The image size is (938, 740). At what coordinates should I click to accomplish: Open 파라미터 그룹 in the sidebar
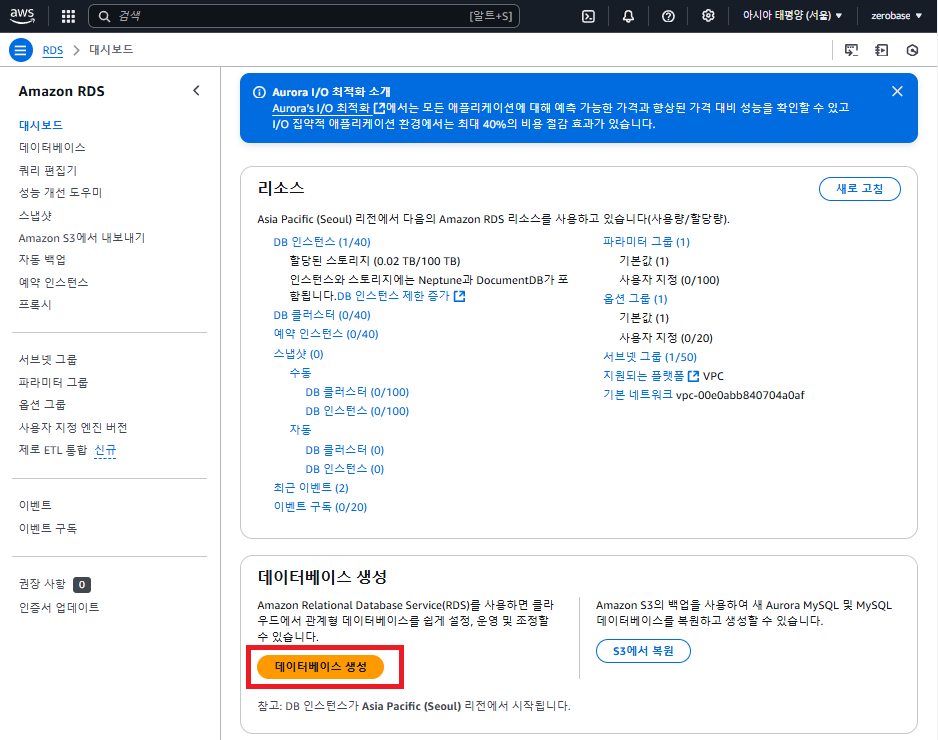tap(53, 382)
